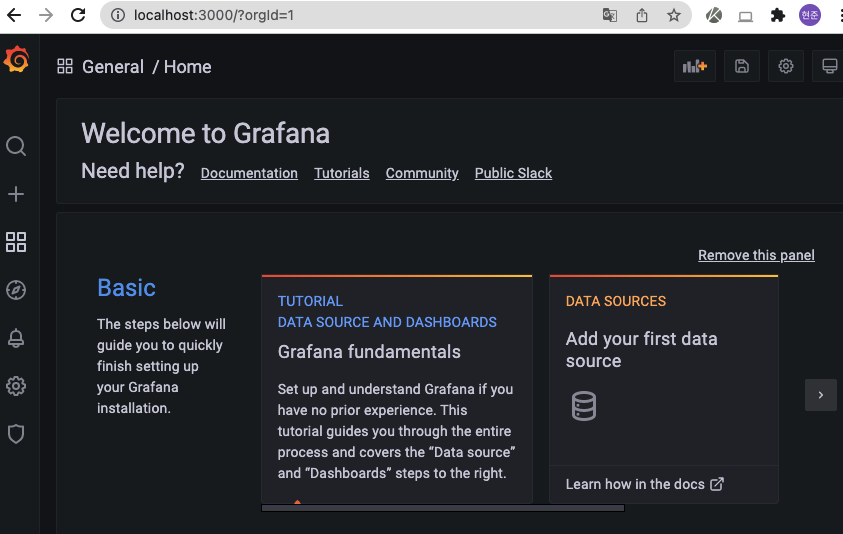Click Remove this panel
Viewport: 843px width, 534px height.
click(756, 255)
